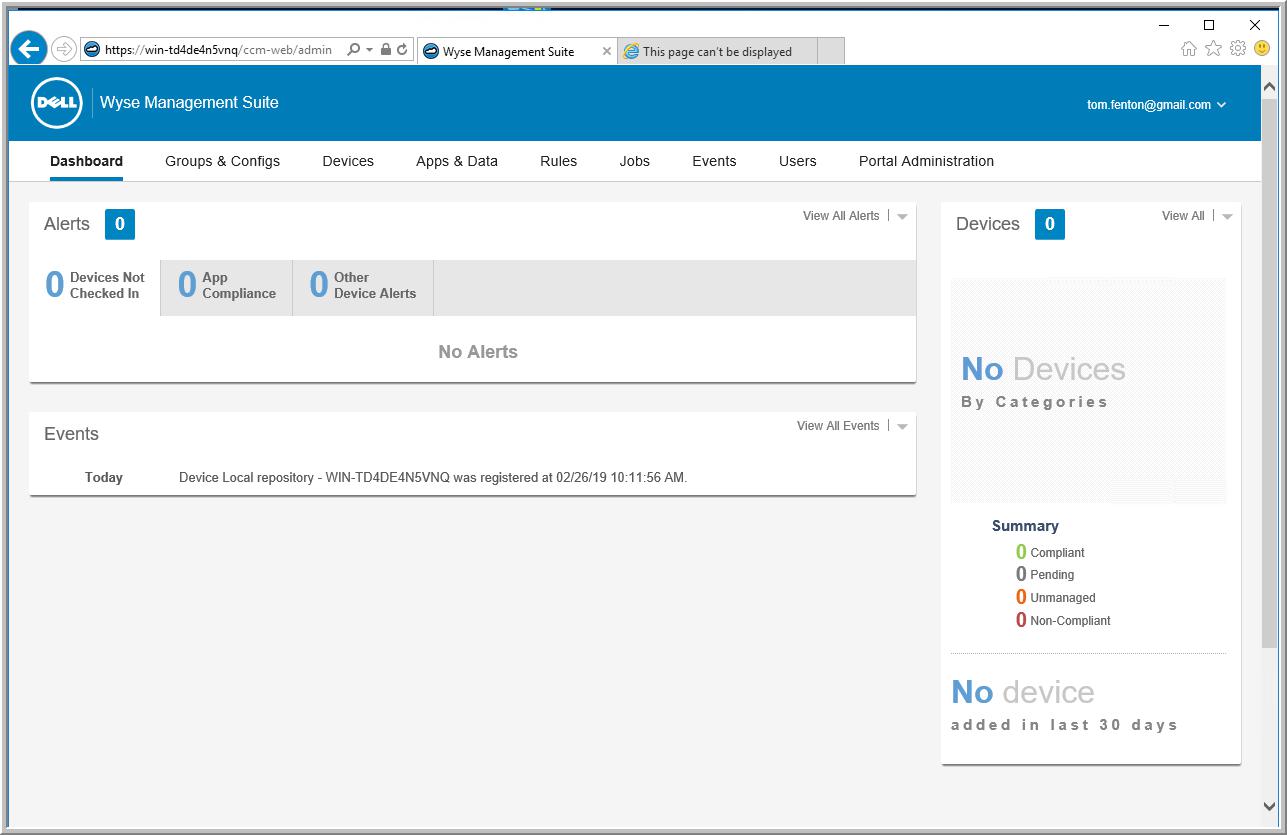Click the page scrollbar down arrow

point(1270,806)
